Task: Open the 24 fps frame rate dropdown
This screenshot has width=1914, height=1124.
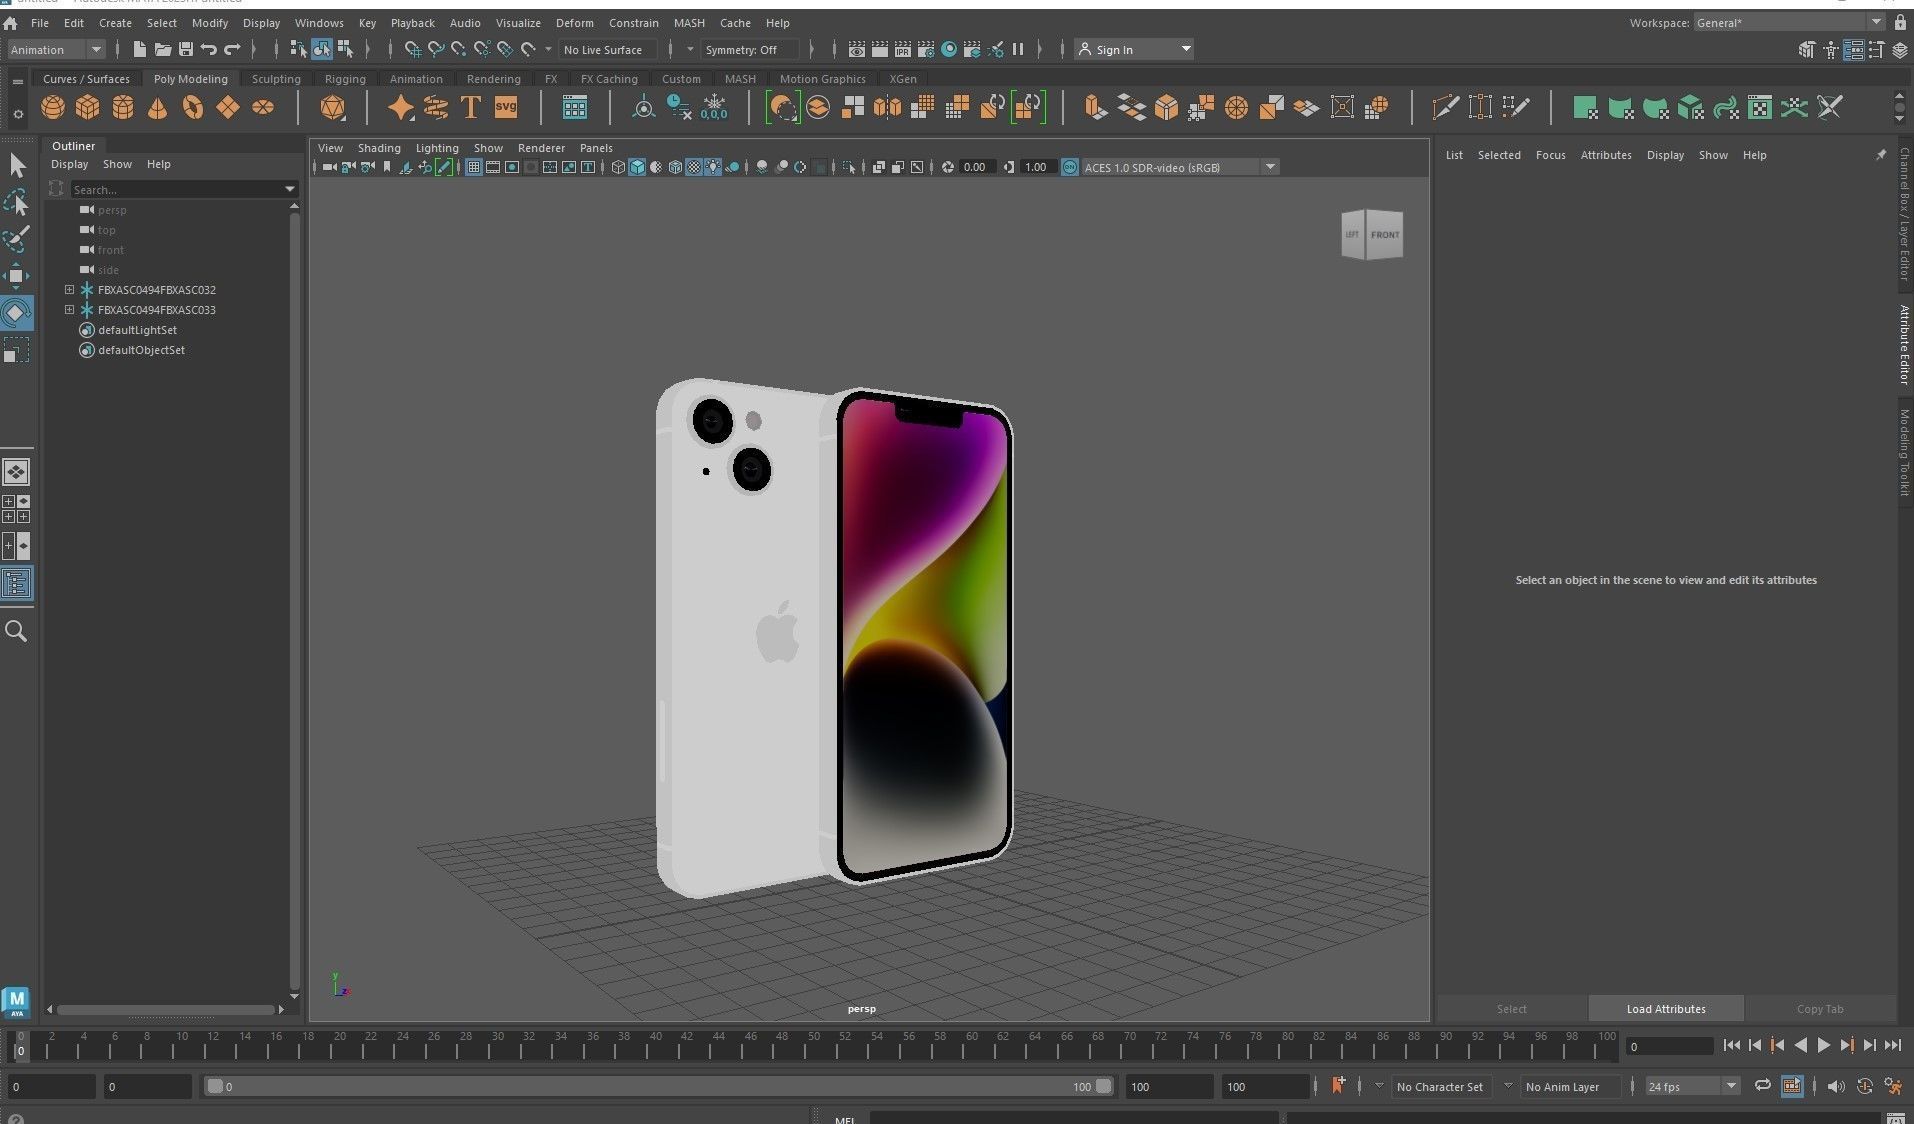Action: [x=1692, y=1086]
